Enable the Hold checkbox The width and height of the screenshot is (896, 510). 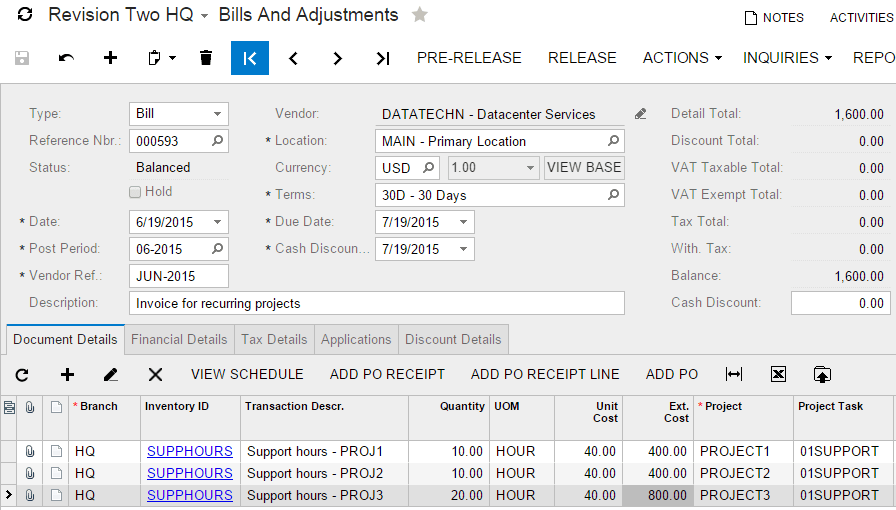135,192
